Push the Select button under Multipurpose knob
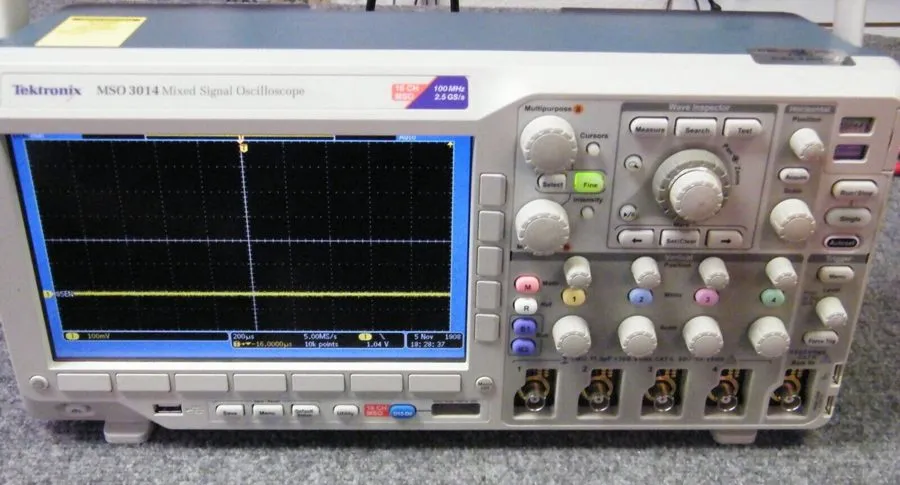This screenshot has width=900, height=485. (x=552, y=183)
